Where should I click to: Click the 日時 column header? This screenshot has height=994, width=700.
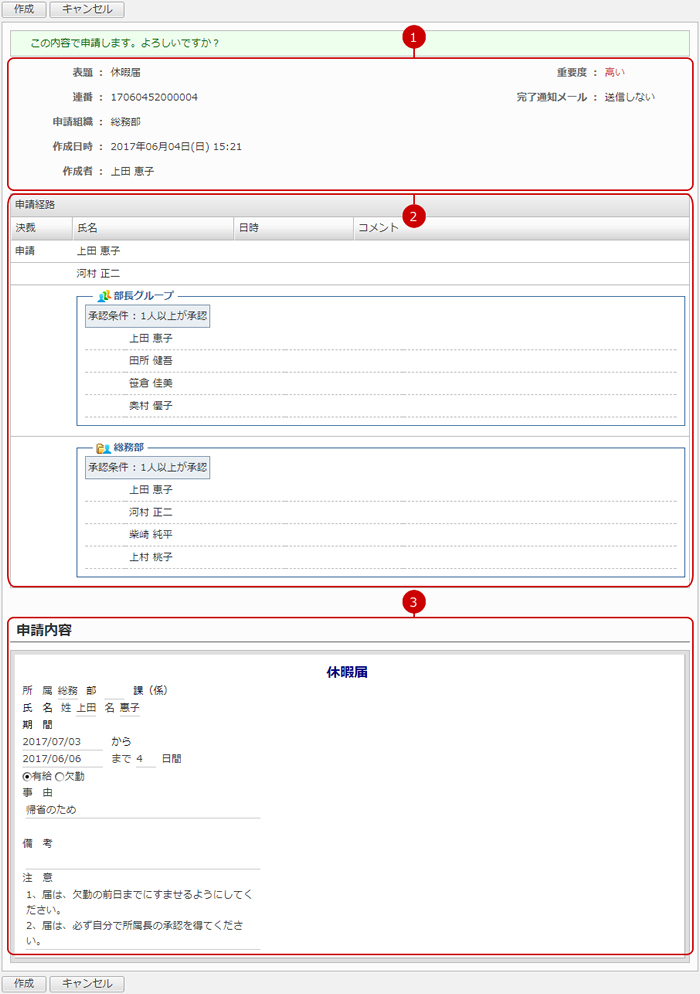tap(294, 228)
